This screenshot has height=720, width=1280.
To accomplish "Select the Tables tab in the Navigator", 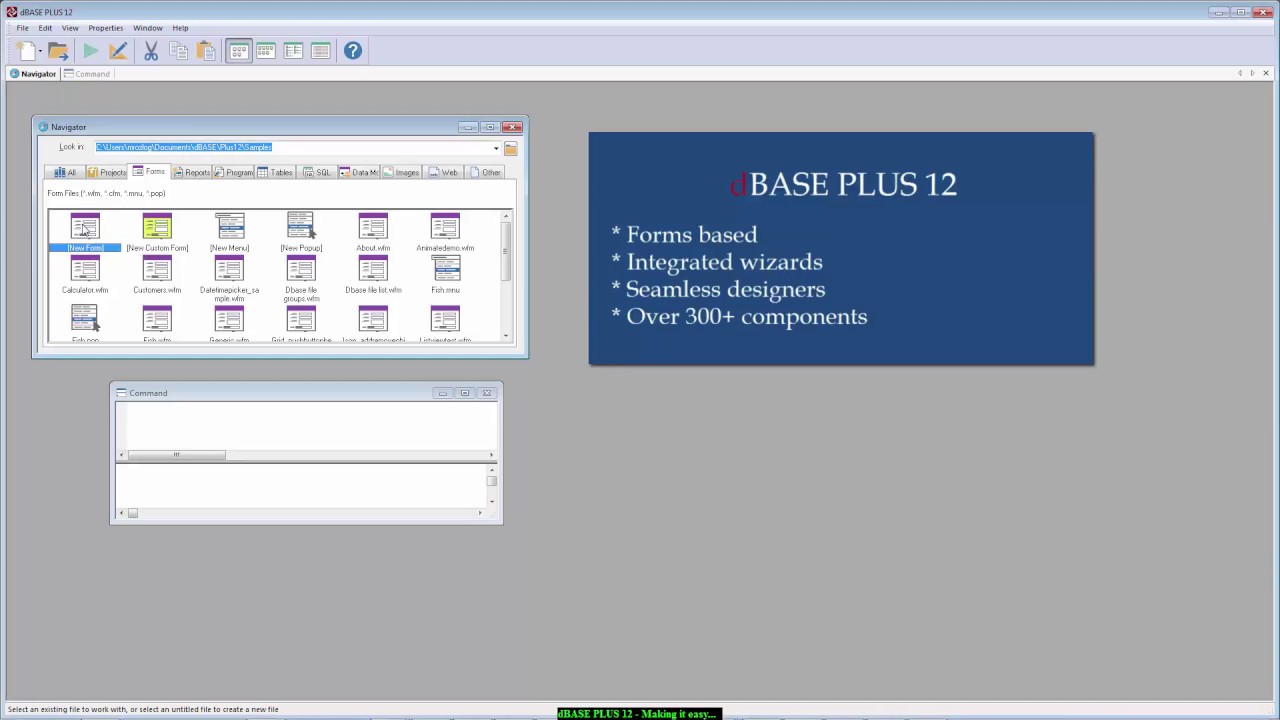I will click(275, 172).
